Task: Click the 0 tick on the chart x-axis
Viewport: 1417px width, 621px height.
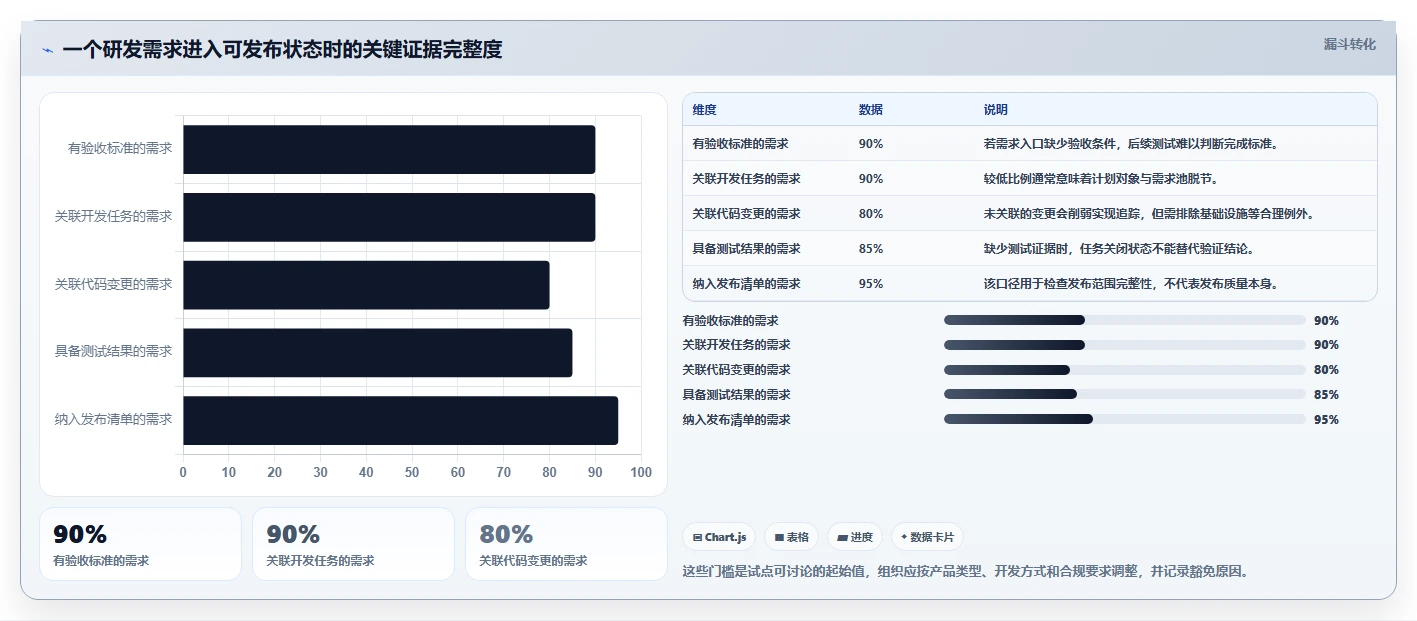Action: [x=183, y=473]
